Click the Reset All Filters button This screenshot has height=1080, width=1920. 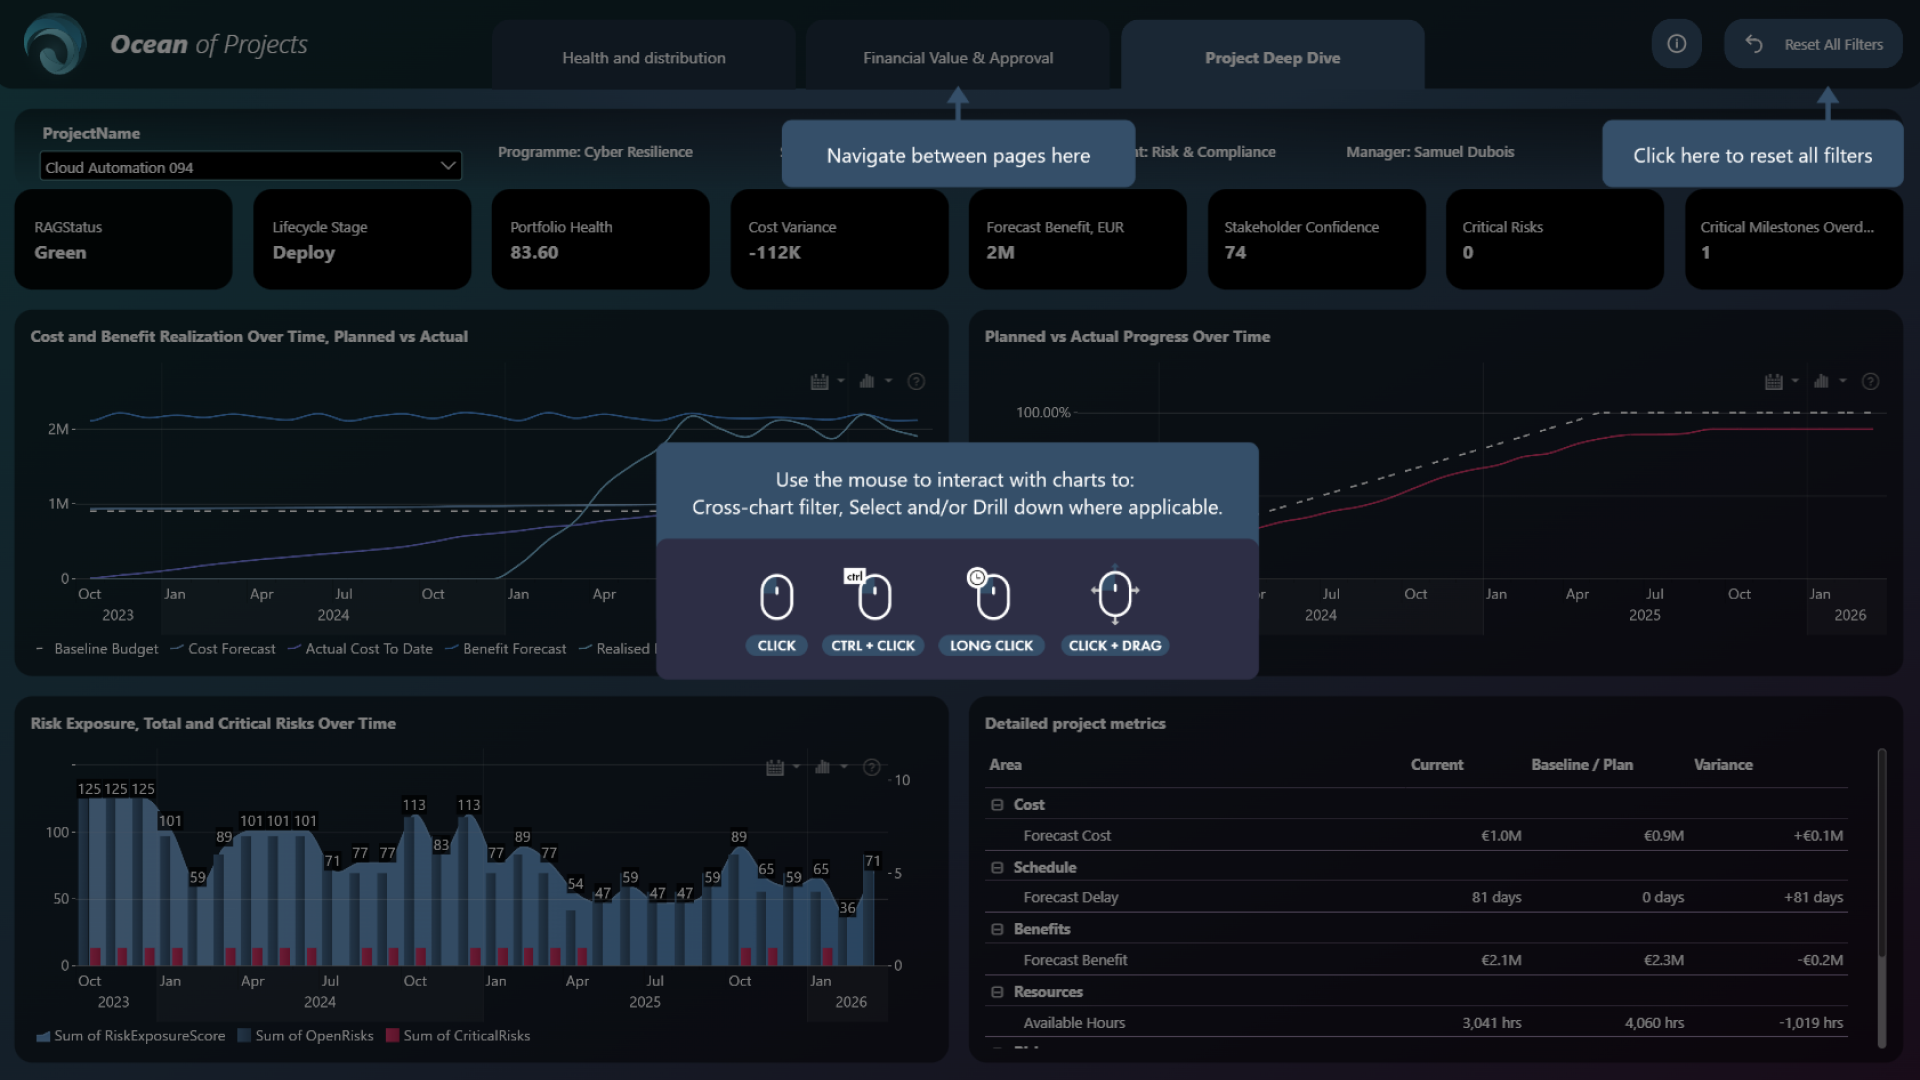(x=1813, y=44)
